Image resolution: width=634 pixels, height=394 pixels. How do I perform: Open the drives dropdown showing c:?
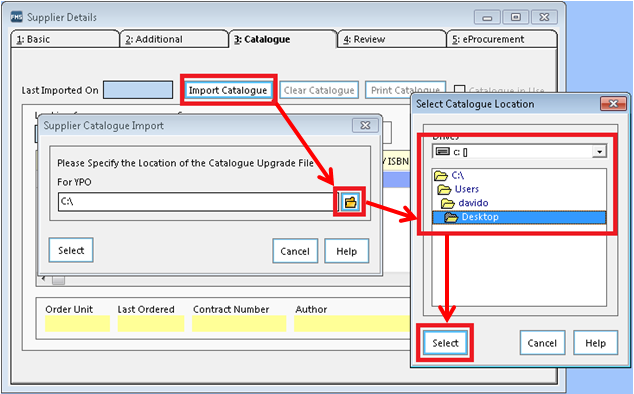click(599, 152)
